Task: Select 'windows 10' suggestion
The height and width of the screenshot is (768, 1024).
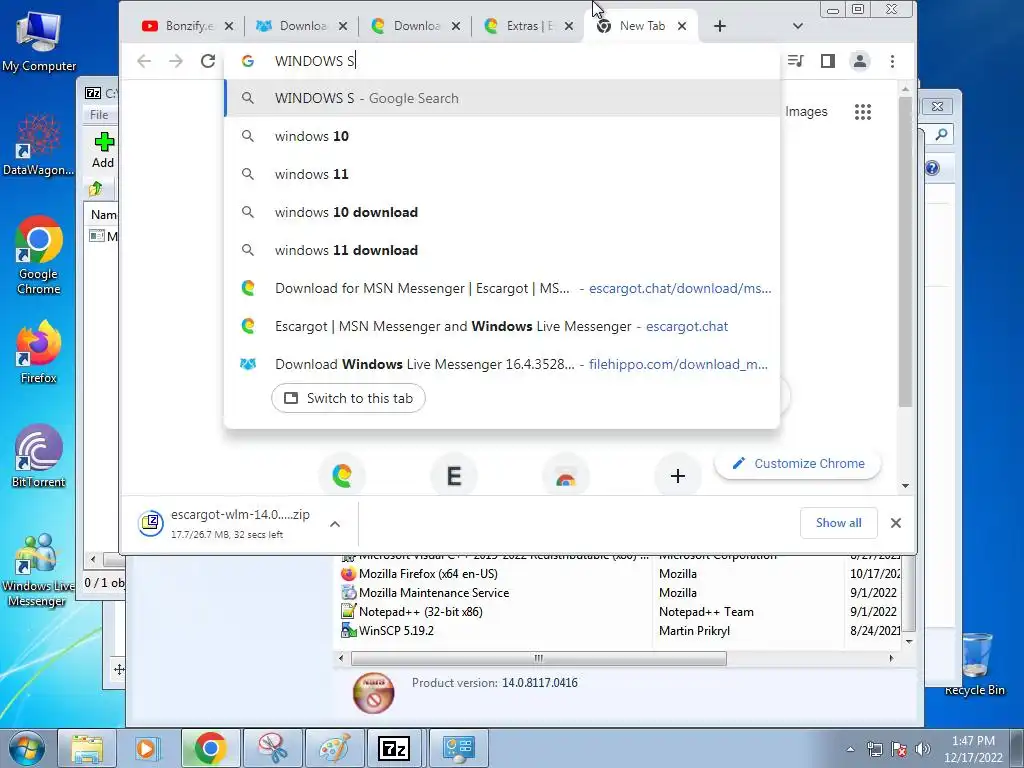Action: [x=502, y=136]
